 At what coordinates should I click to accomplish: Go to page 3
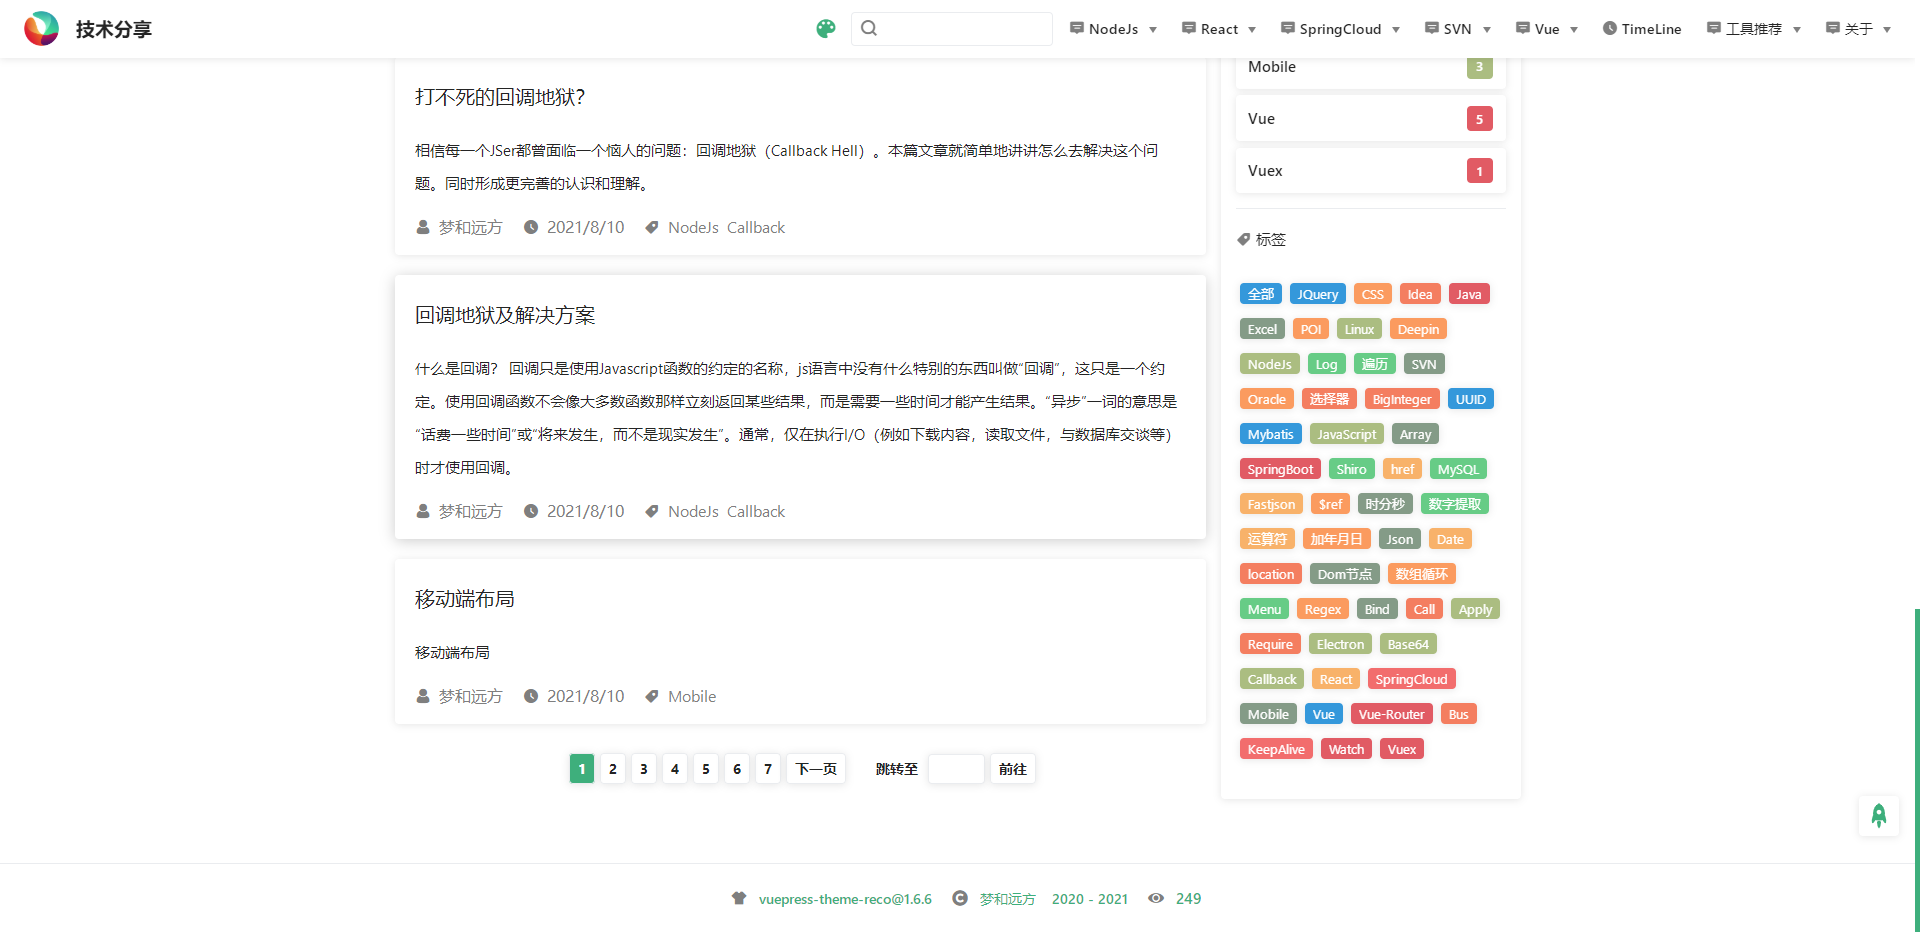(644, 768)
